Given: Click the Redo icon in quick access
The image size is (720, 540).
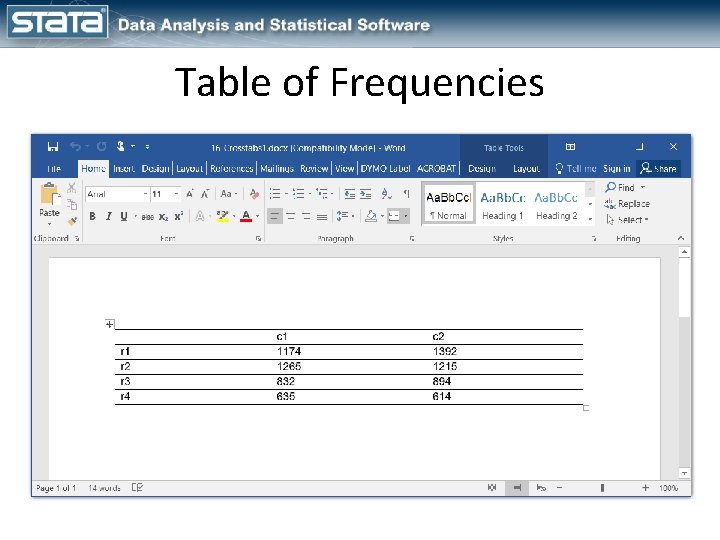Looking at the screenshot, I should (101, 147).
